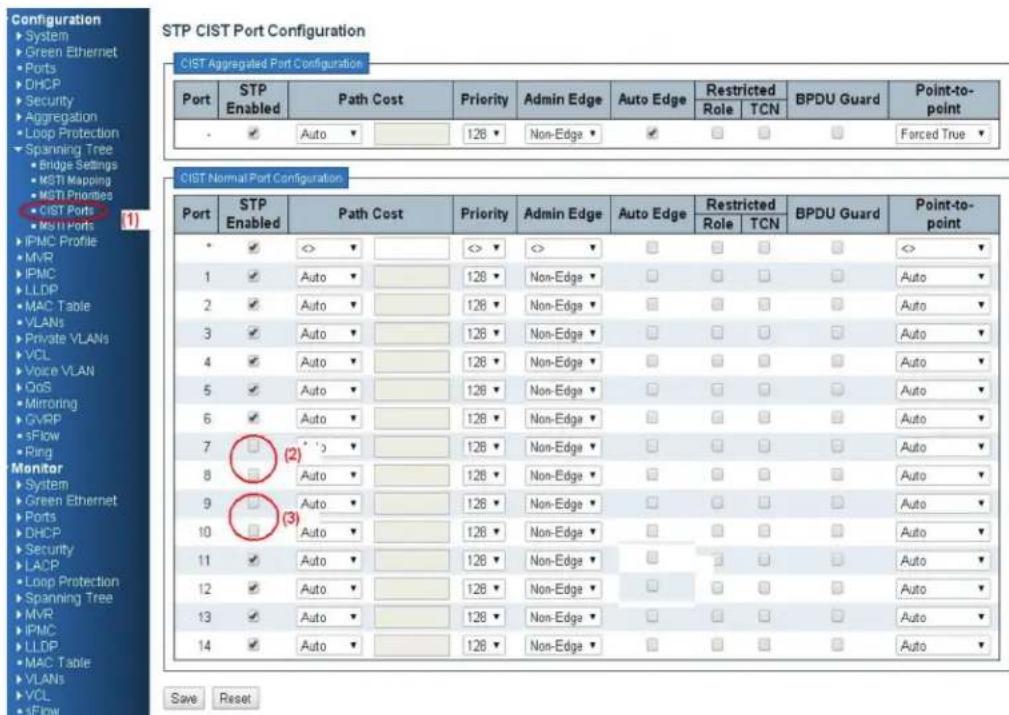Expand the GVRP menu
This screenshot has width=1009, height=715.
[43, 420]
